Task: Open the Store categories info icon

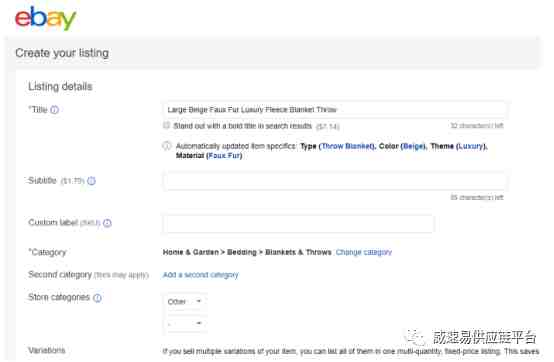Action: [97, 298]
